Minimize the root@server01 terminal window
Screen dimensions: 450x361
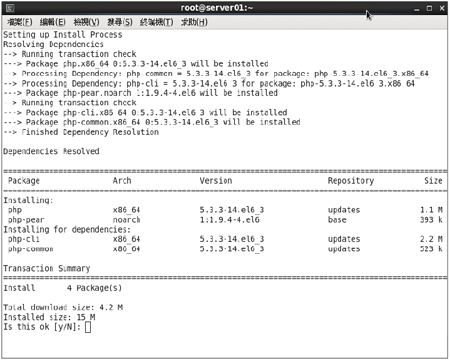click(417, 9)
